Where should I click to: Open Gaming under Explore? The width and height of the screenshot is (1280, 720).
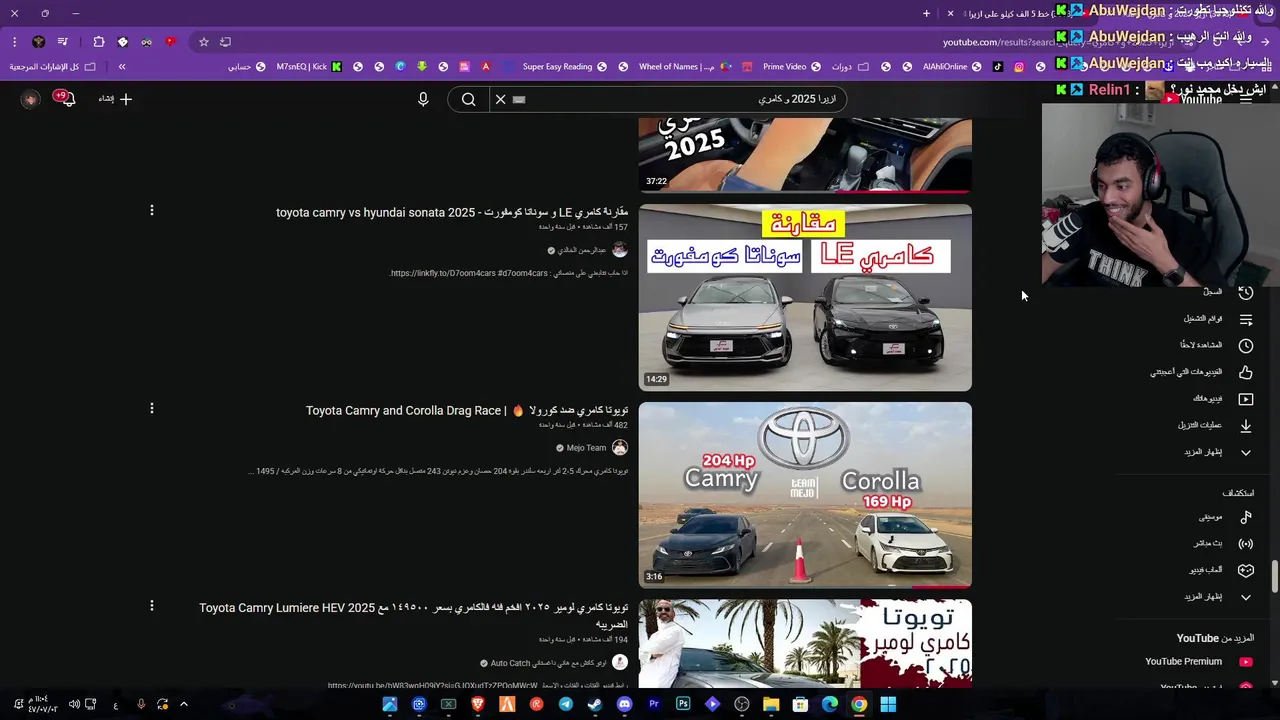1220,570
